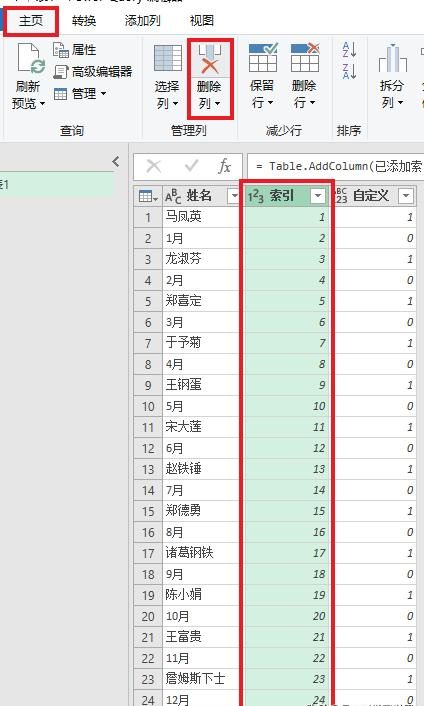Screen dimensions: 424x706
Task: Click the 删除列 remove columns icon
Action: 210,59
